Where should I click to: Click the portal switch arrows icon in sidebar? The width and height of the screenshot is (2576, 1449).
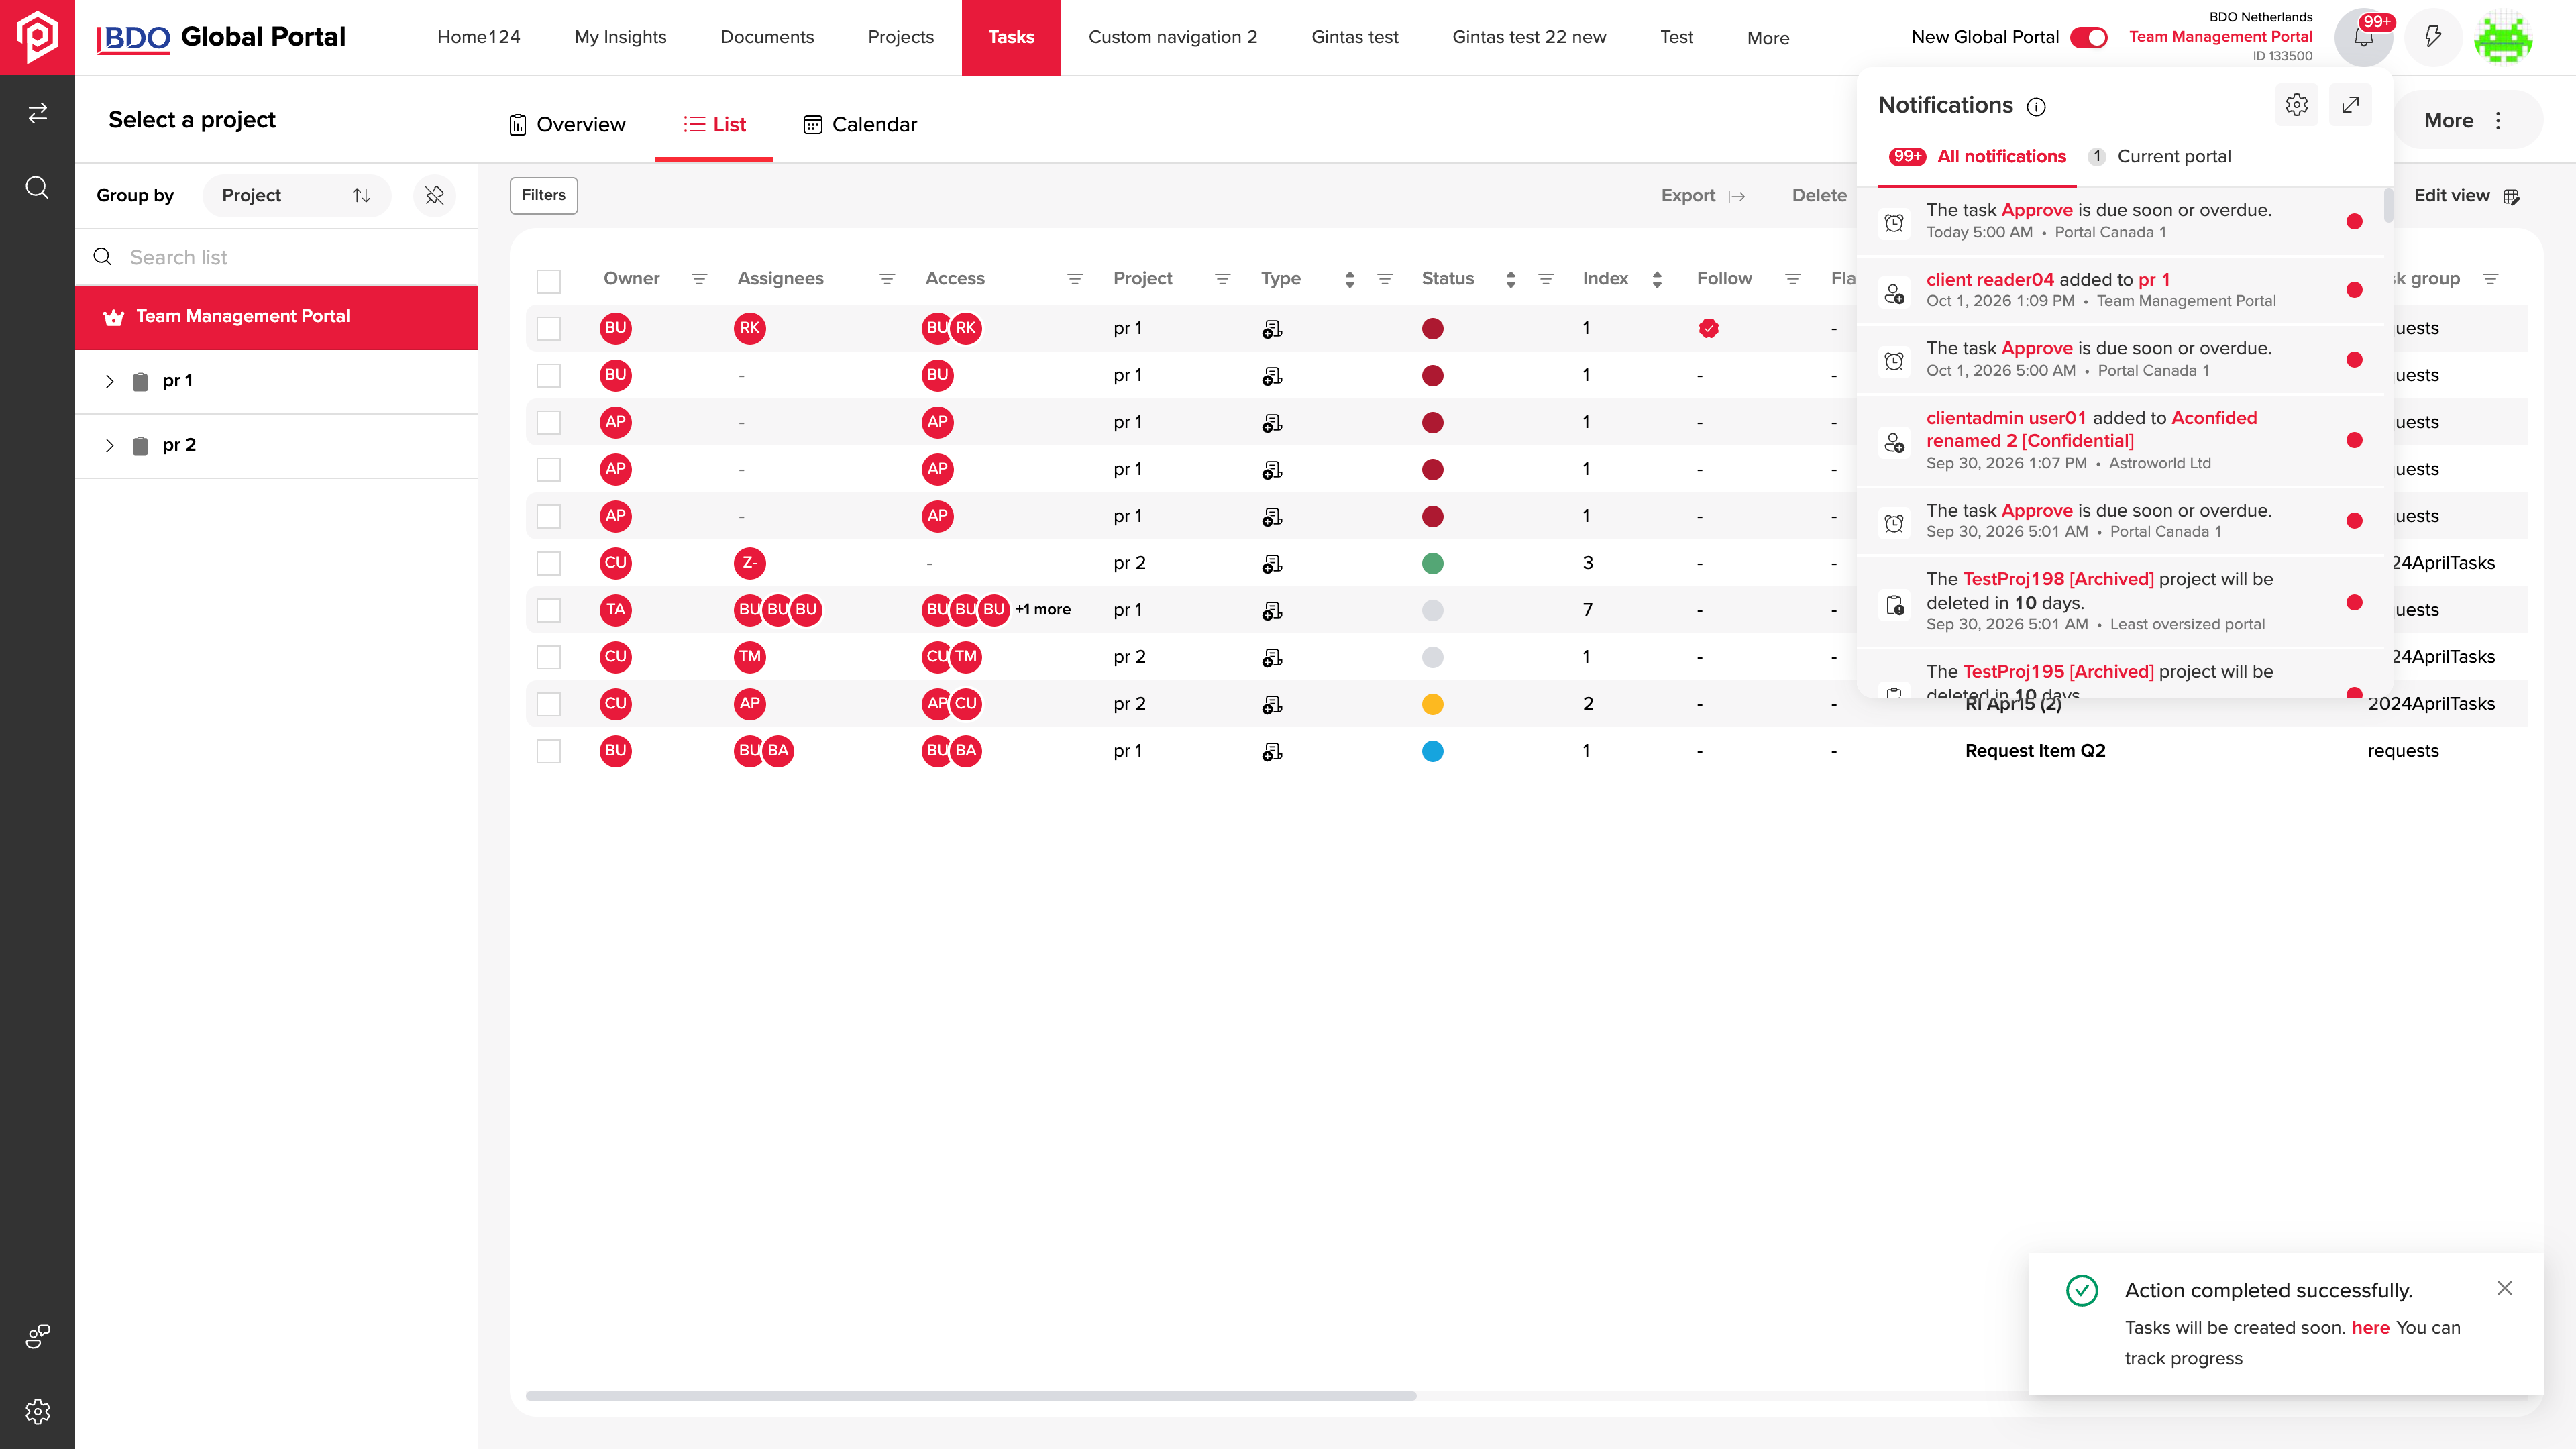tap(37, 113)
